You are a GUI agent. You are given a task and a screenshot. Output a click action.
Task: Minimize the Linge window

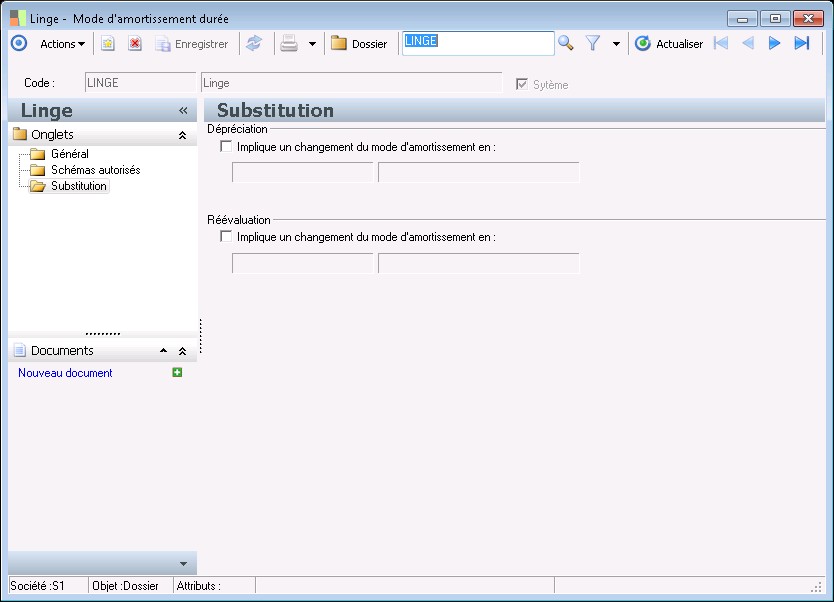pyautogui.click(x=743, y=19)
